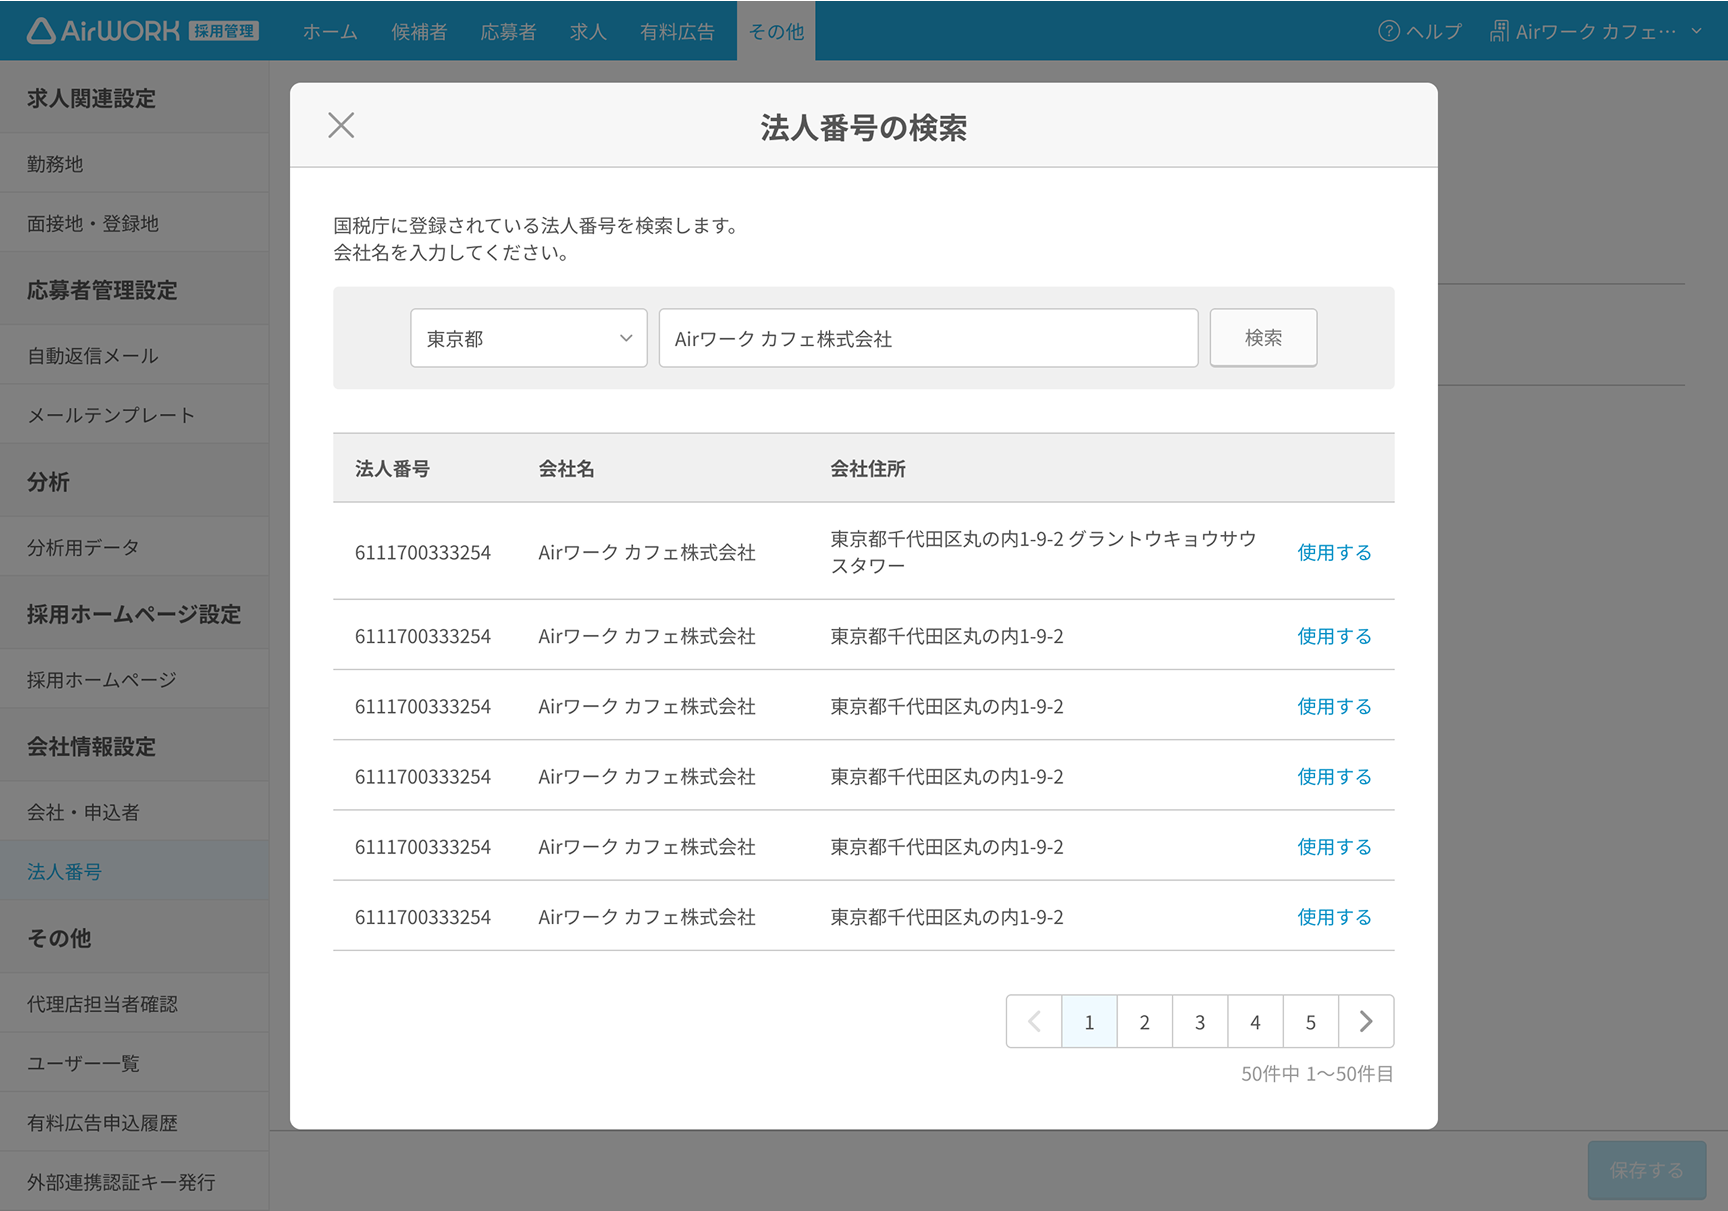Select 代理店担当者確認 in the sidebar
This screenshot has height=1211, width=1728.
[x=134, y=1003]
